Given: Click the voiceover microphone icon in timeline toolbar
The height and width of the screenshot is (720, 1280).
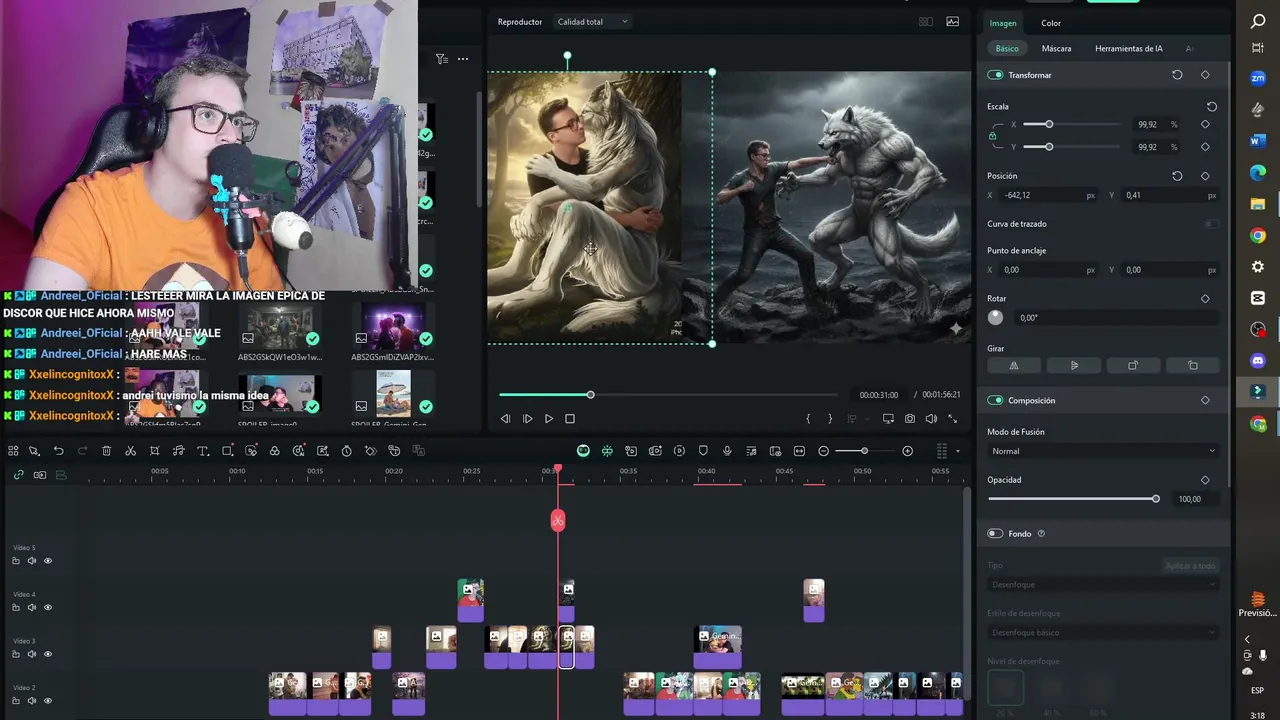Looking at the screenshot, I should (727, 451).
